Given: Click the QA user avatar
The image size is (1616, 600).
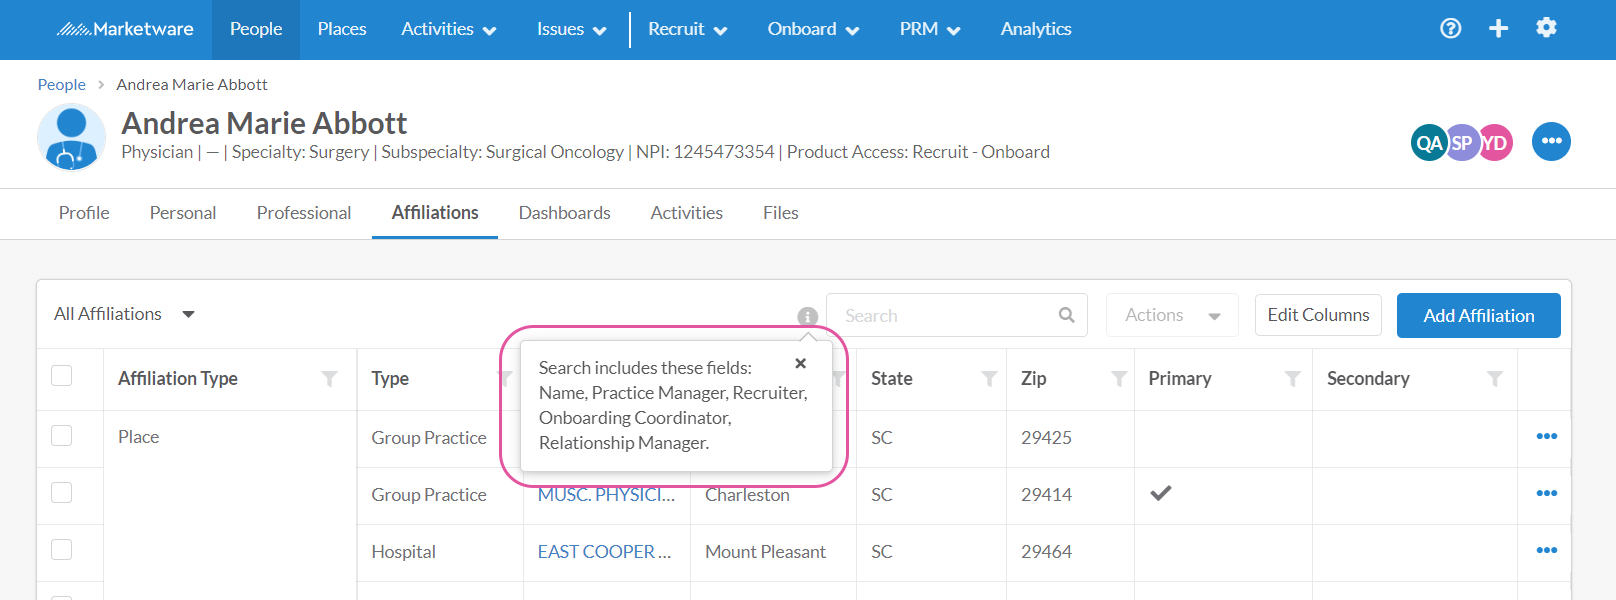Looking at the screenshot, I should (x=1428, y=143).
